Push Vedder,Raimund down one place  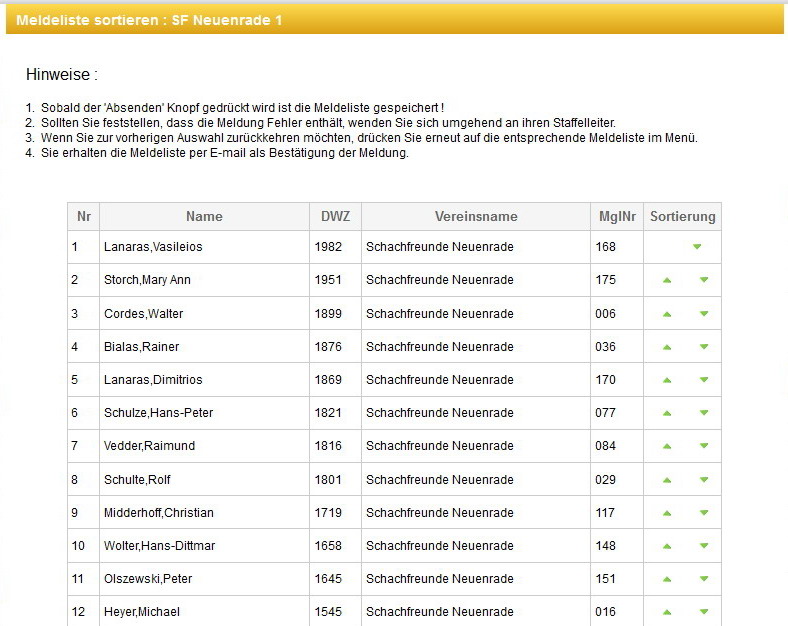(704, 446)
